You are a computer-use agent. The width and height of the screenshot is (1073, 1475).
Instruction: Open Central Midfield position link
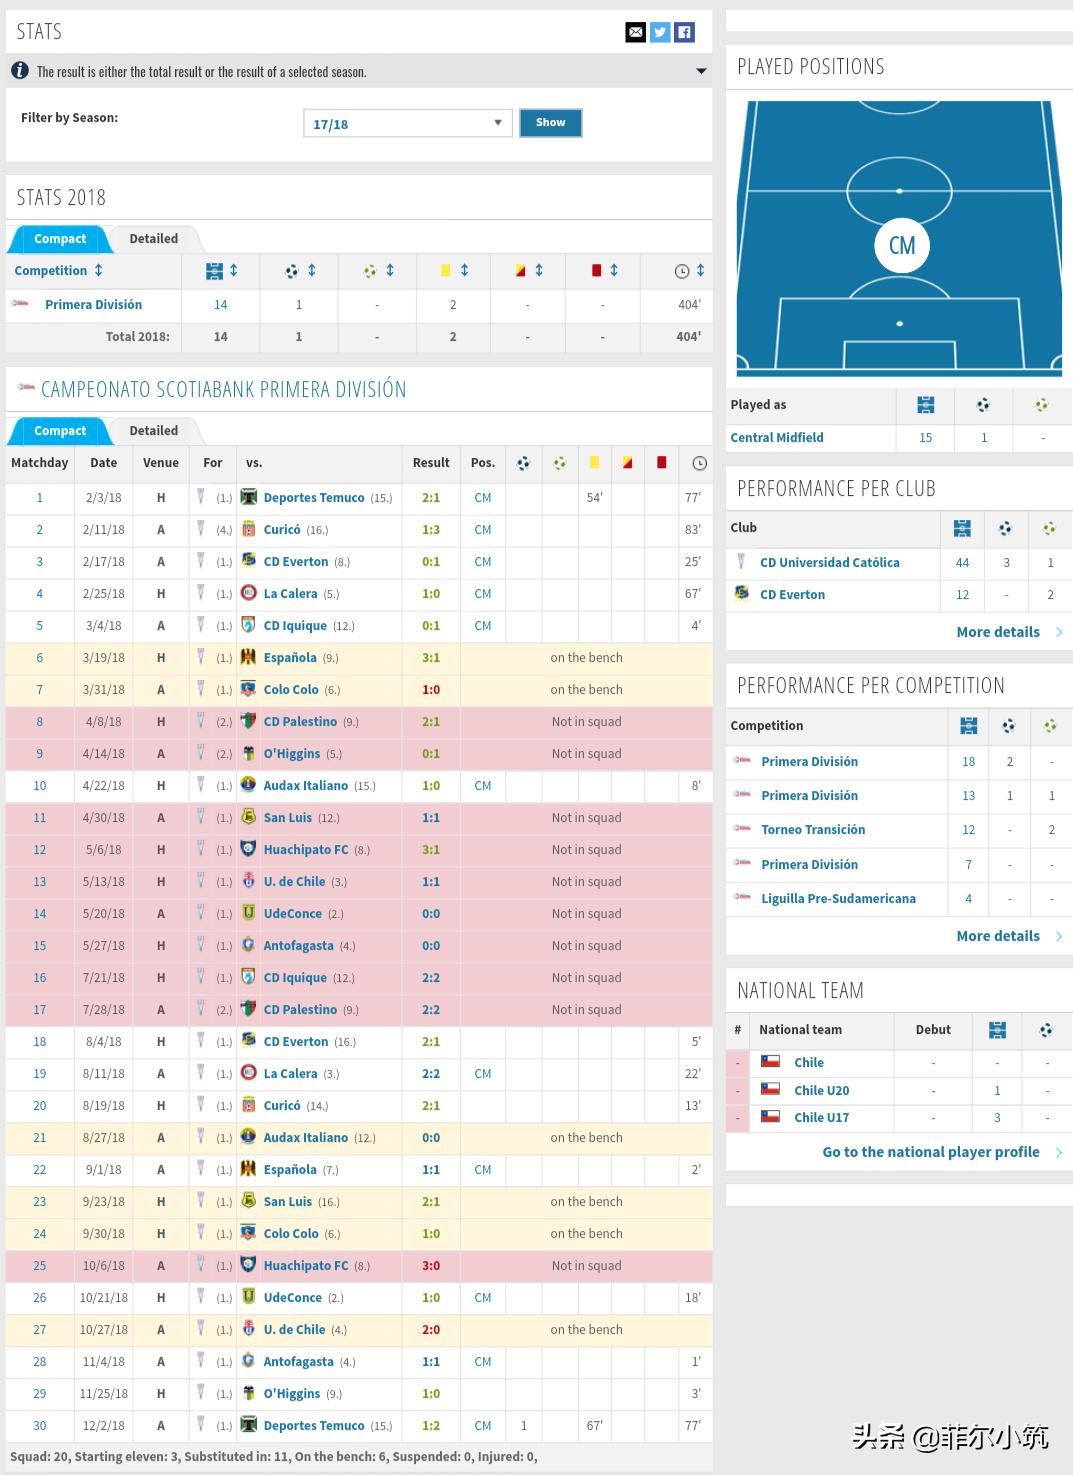(777, 437)
